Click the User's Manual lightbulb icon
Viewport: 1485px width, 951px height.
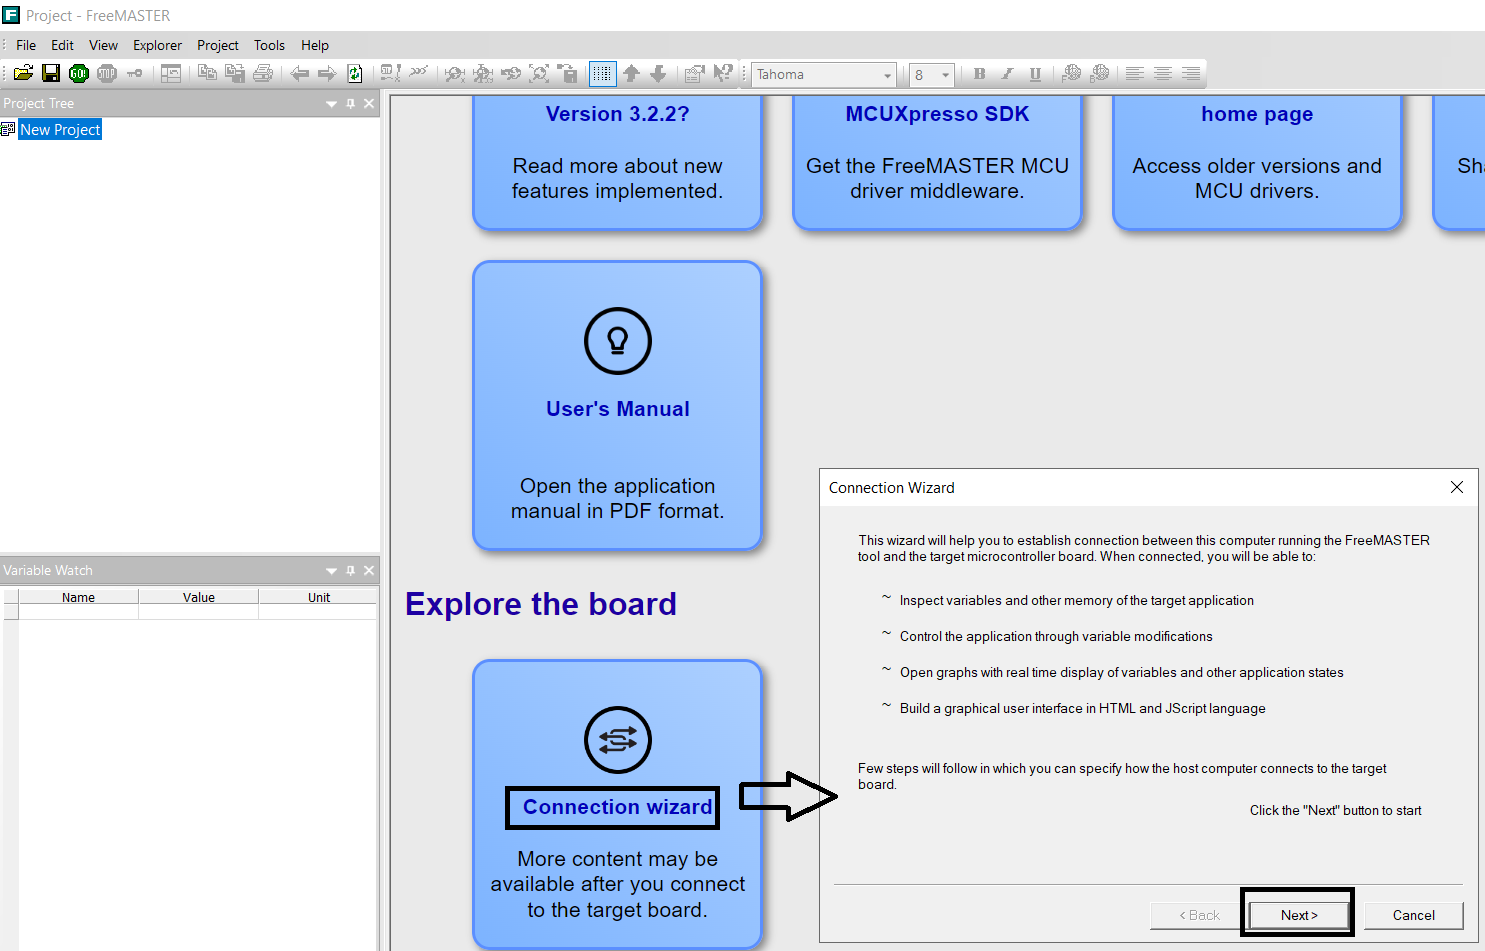(x=618, y=341)
